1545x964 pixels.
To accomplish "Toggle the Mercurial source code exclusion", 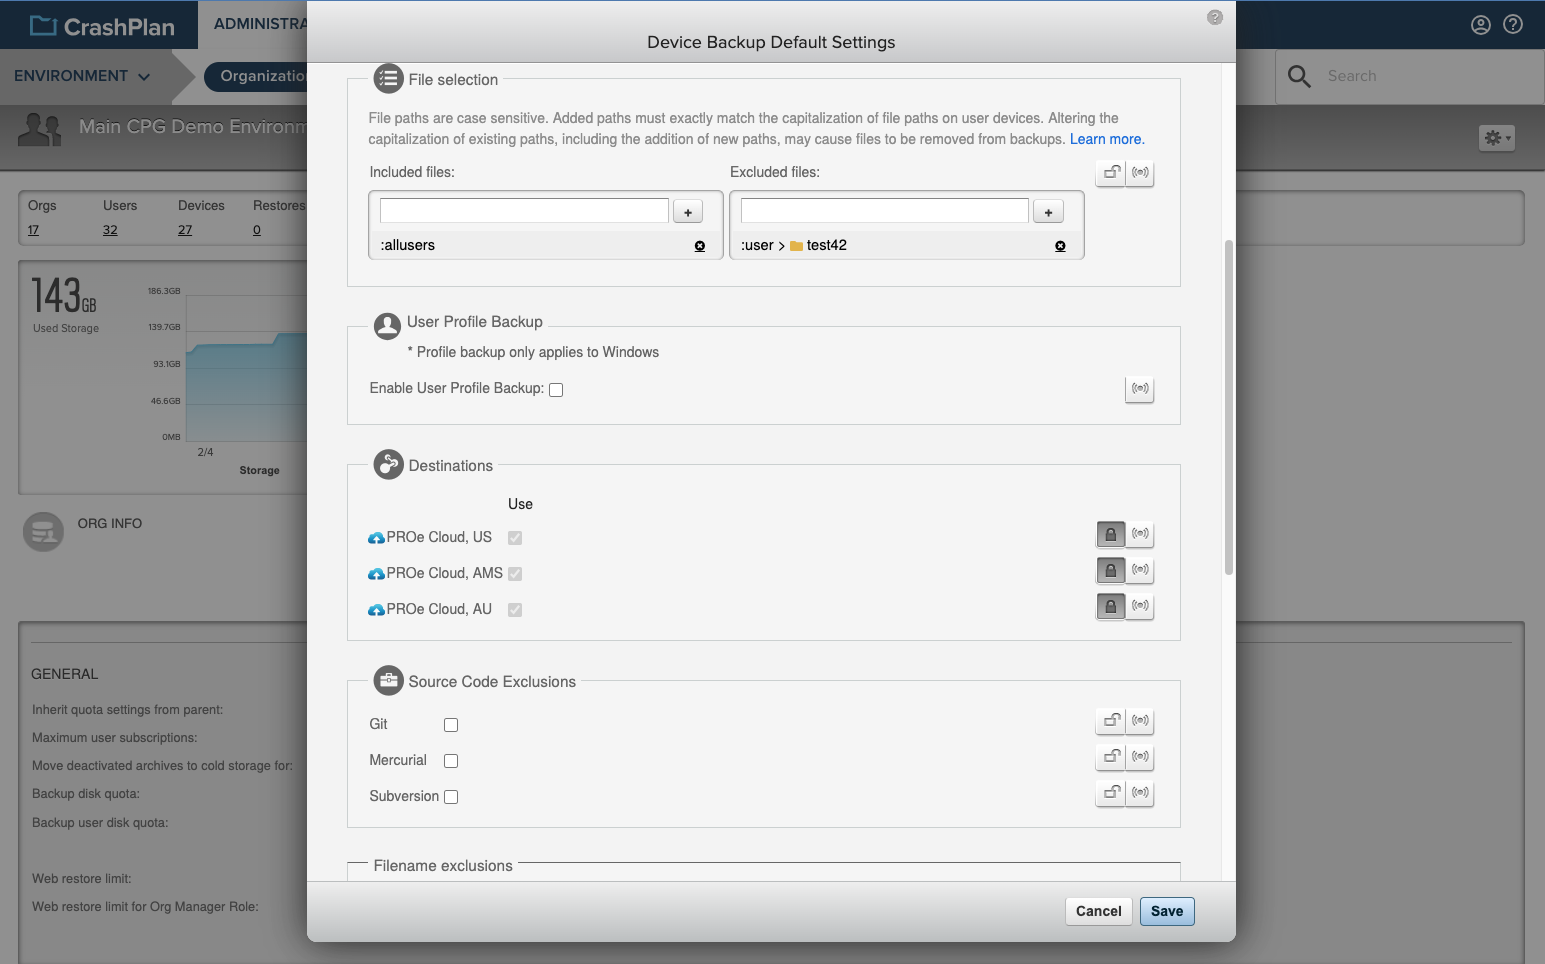I will (451, 760).
